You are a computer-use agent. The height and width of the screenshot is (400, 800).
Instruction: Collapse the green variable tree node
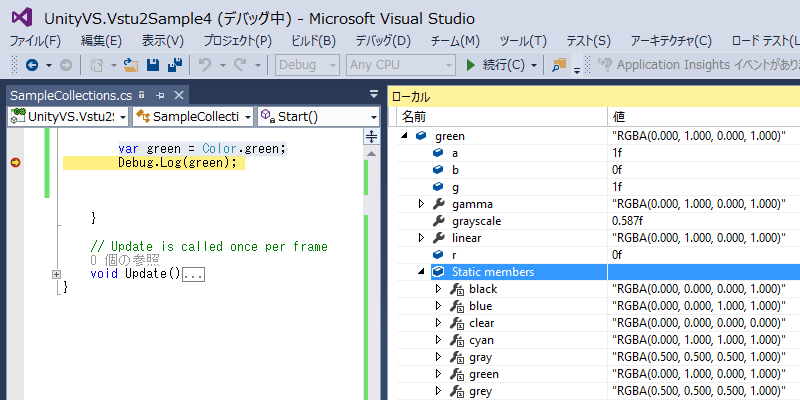(404, 136)
